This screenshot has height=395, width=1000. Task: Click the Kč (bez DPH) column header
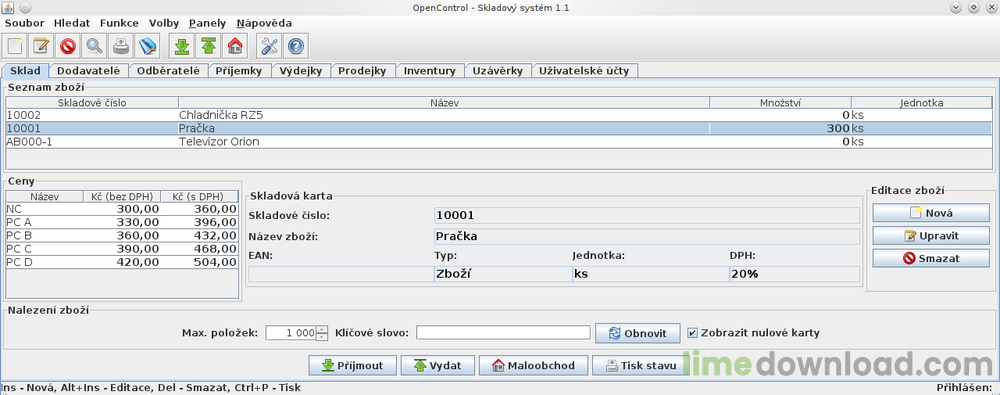122,197
